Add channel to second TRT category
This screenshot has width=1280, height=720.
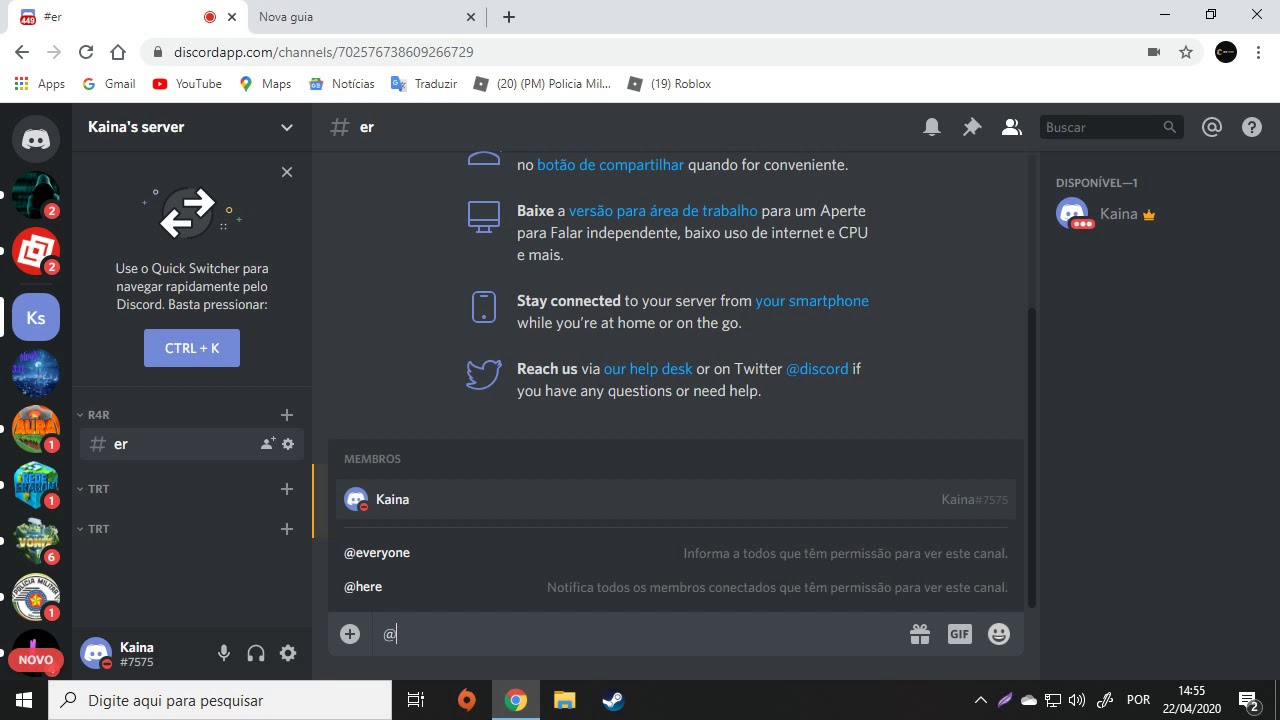coord(287,529)
